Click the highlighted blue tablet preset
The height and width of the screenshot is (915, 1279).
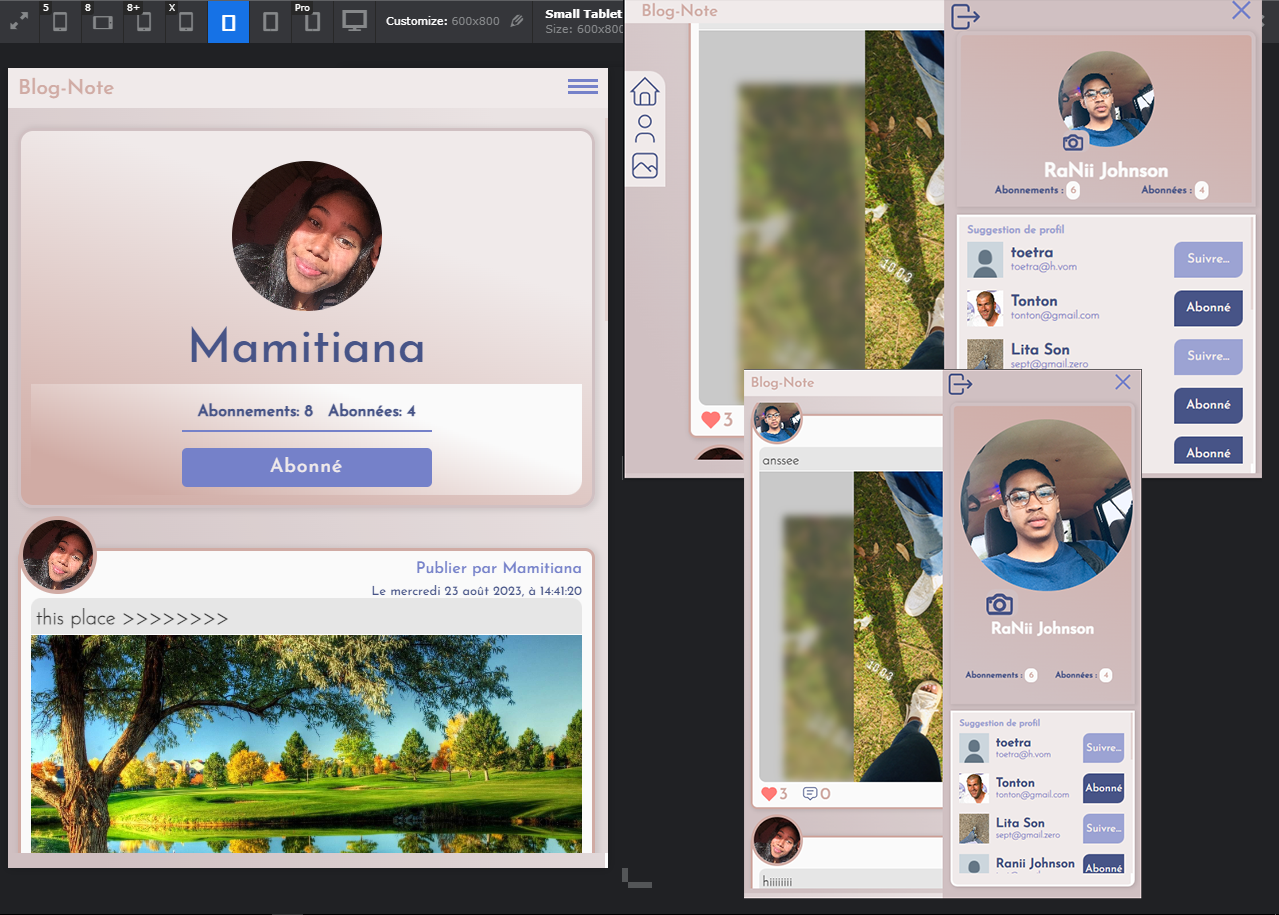click(229, 21)
